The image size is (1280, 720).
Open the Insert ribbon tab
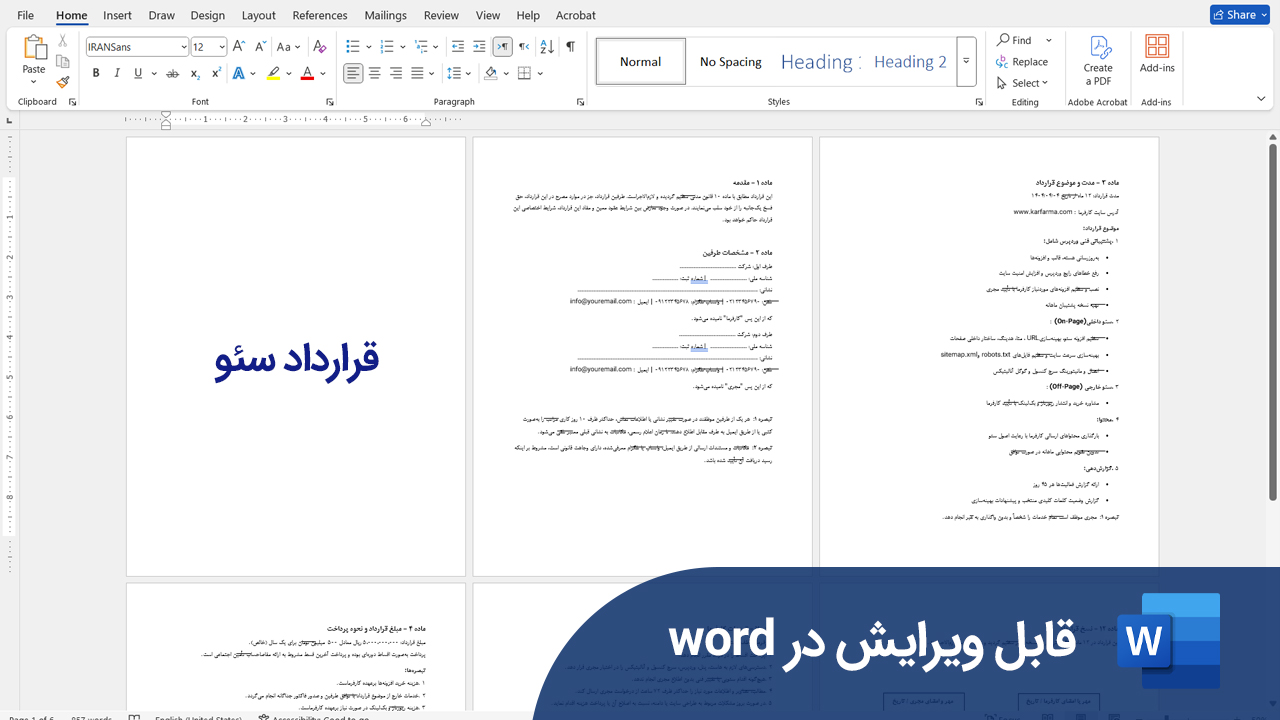(117, 15)
